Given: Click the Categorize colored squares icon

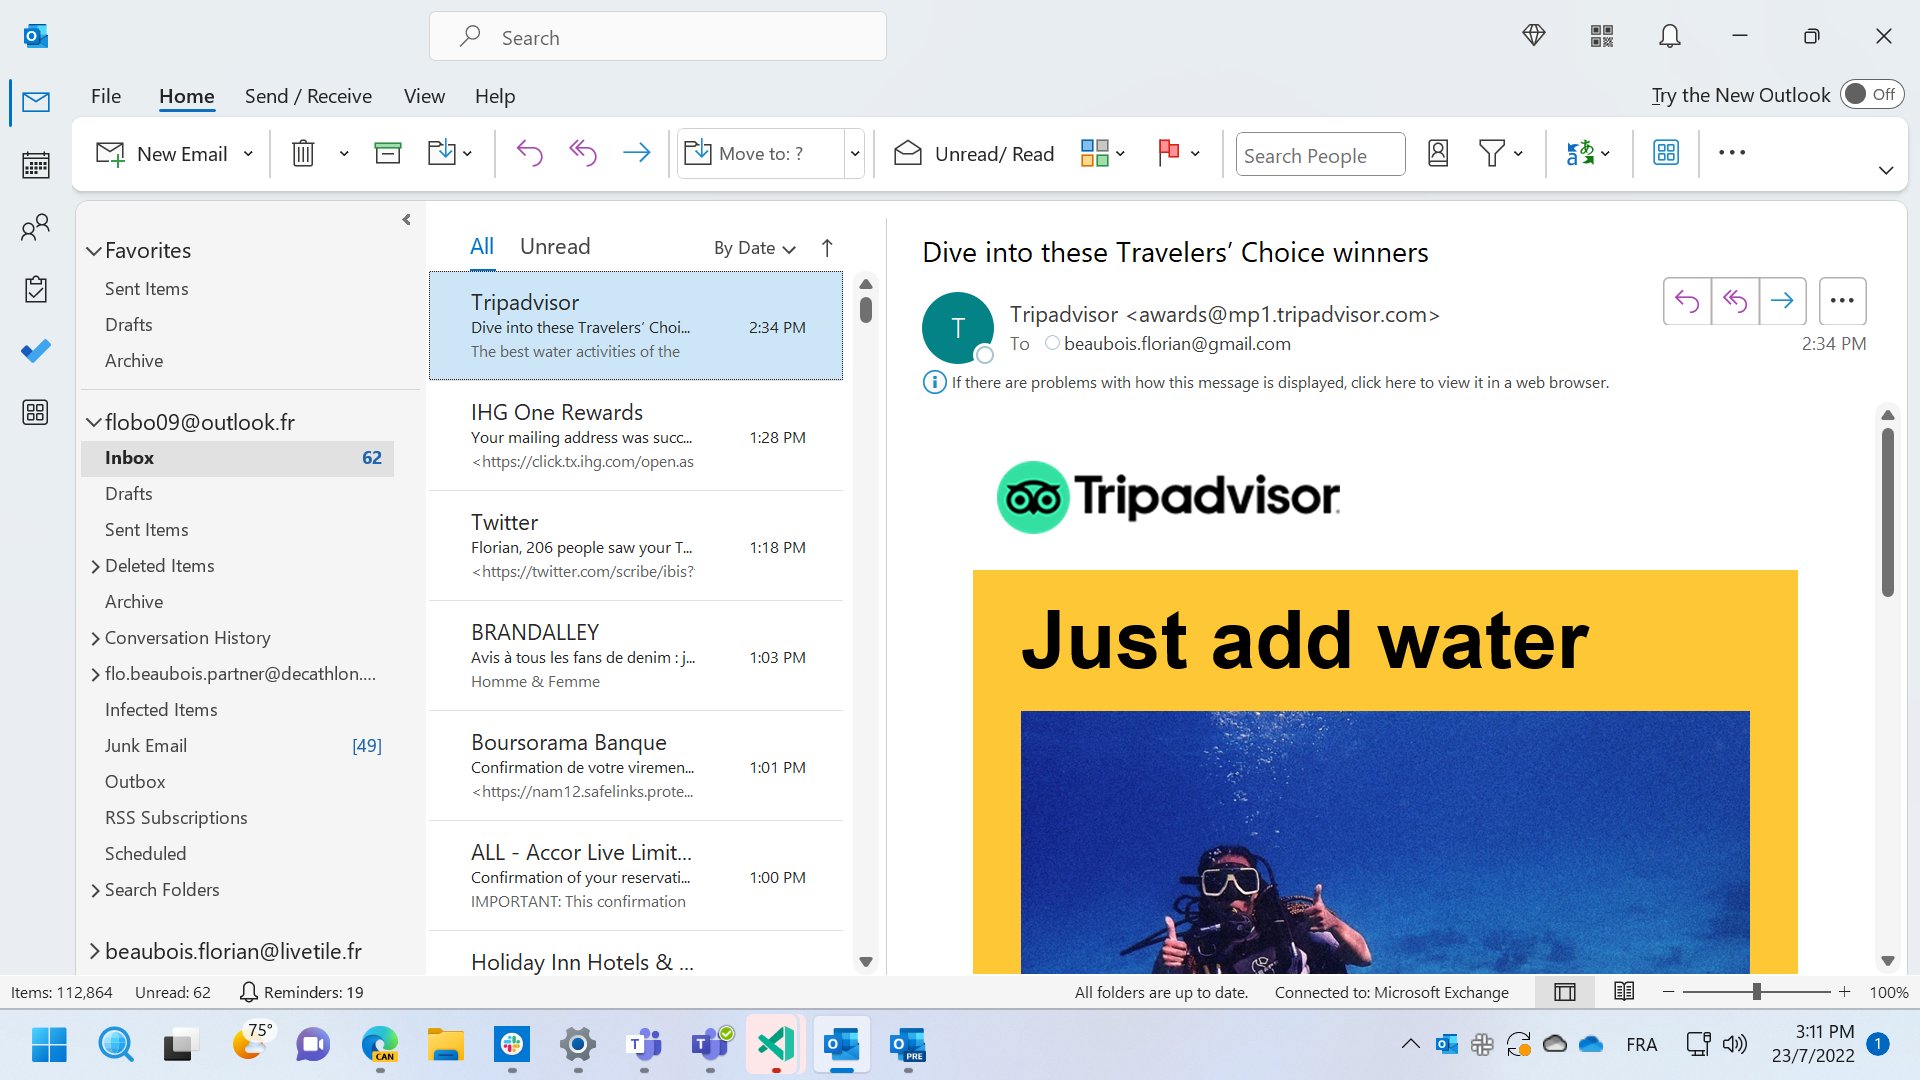Looking at the screenshot, I should [1095, 153].
